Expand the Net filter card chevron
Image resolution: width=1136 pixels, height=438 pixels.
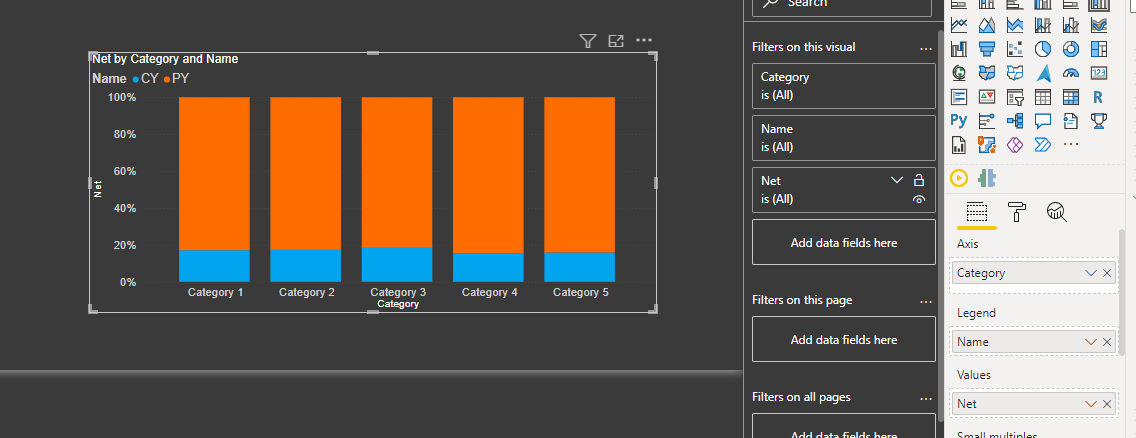897,180
